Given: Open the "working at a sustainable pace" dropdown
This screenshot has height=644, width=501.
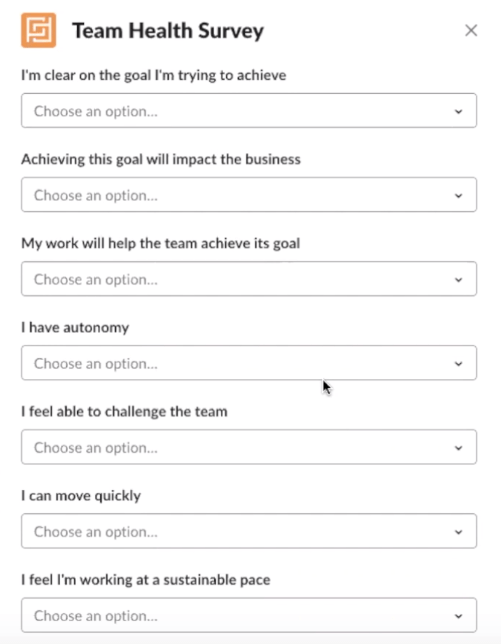Looking at the screenshot, I should (249, 615).
